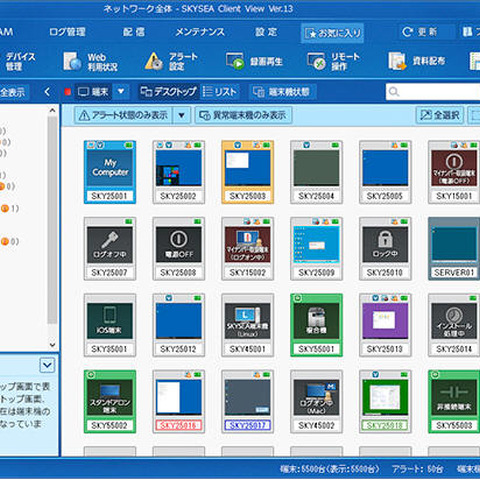
Task: Switch to デスクトップ view
Action: tap(169, 92)
